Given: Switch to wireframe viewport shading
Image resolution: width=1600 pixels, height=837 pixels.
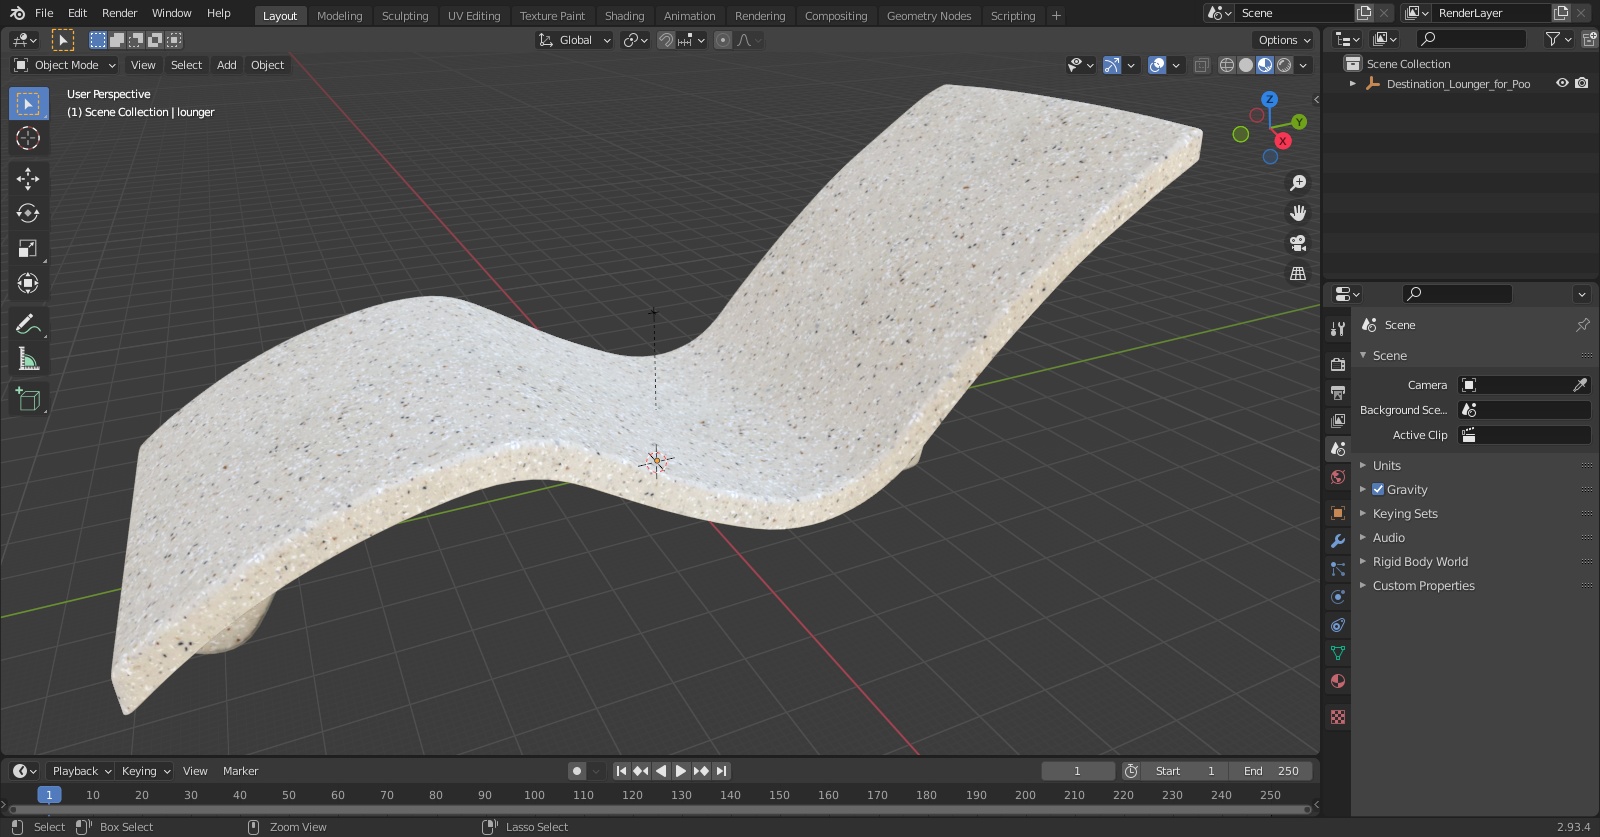Looking at the screenshot, I should coord(1227,65).
